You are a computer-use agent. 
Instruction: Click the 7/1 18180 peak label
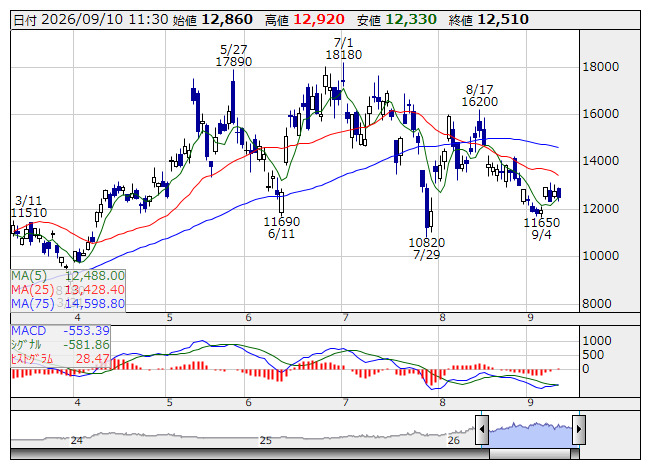pyautogui.click(x=344, y=49)
